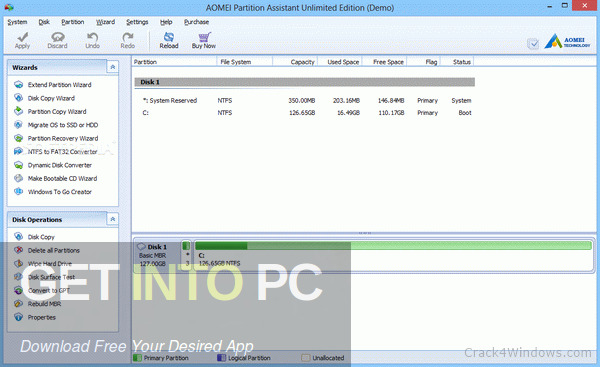Click the Dynamic Disk Converter icon
Image resolution: width=600 pixels, height=367 pixels.
(x=18, y=165)
